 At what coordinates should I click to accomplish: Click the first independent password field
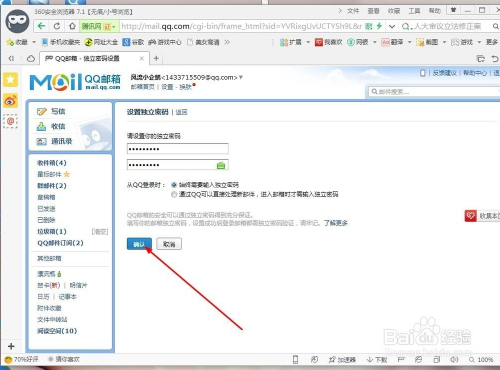point(178,149)
